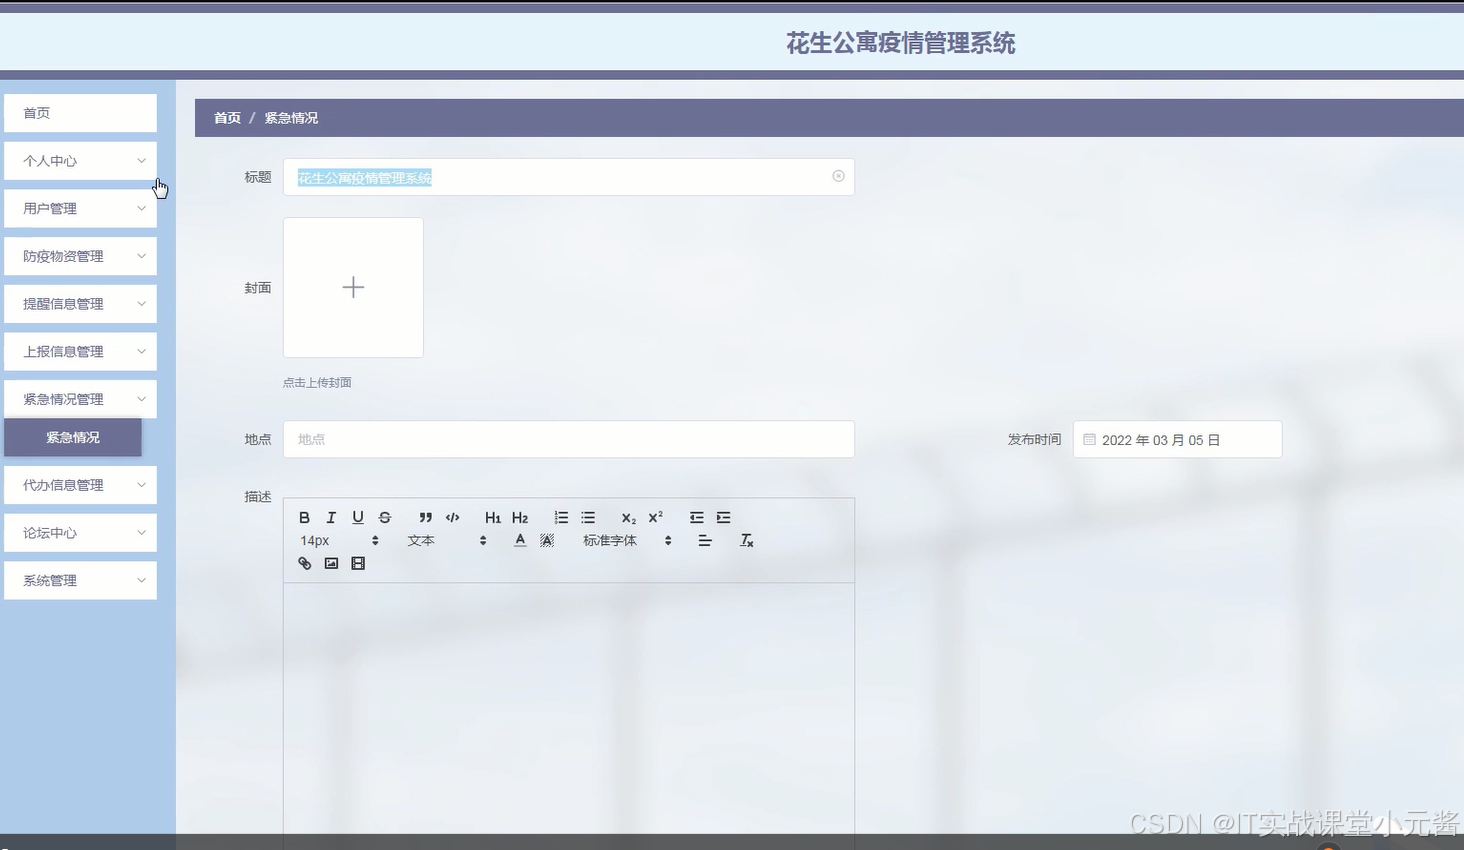Toggle italic formatting in editor
1464x850 pixels.
(x=331, y=517)
